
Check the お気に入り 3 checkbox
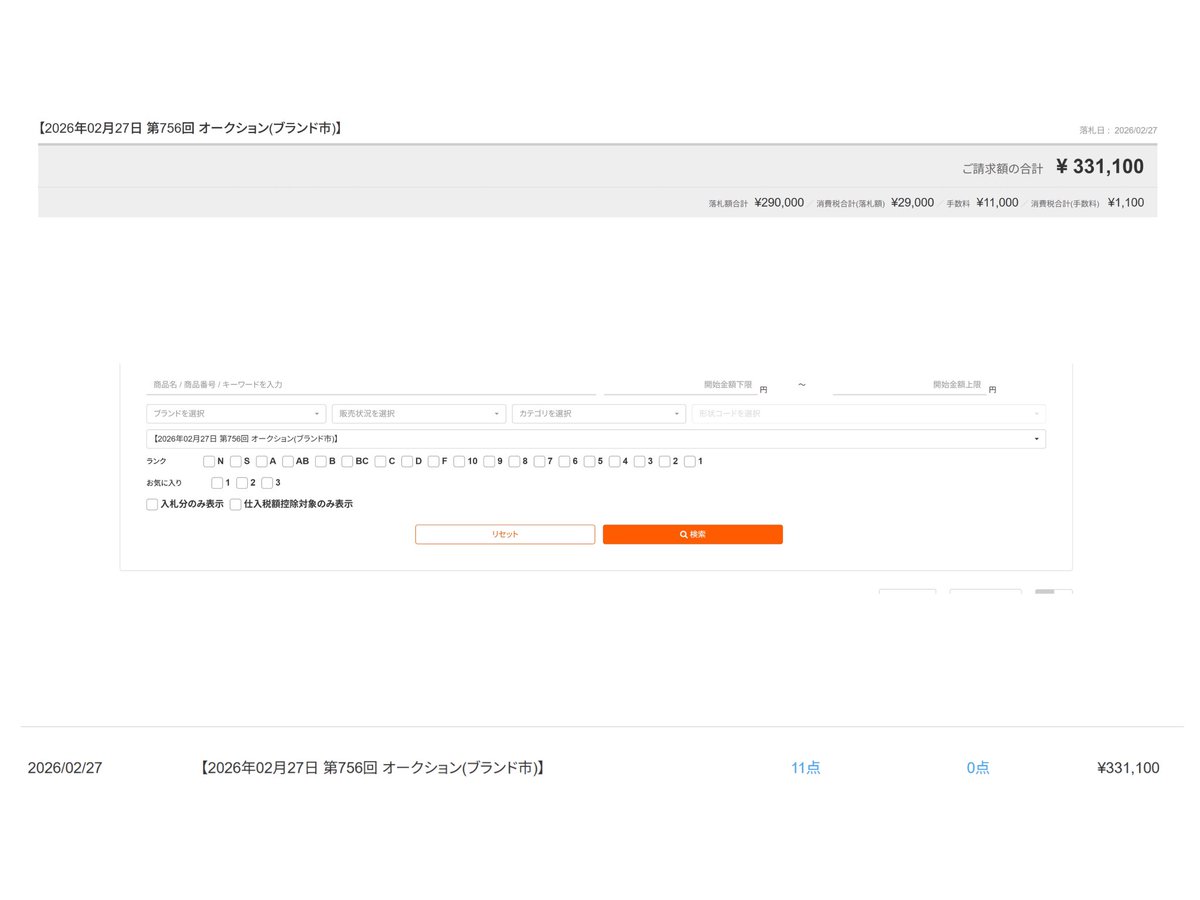pyautogui.click(x=267, y=483)
